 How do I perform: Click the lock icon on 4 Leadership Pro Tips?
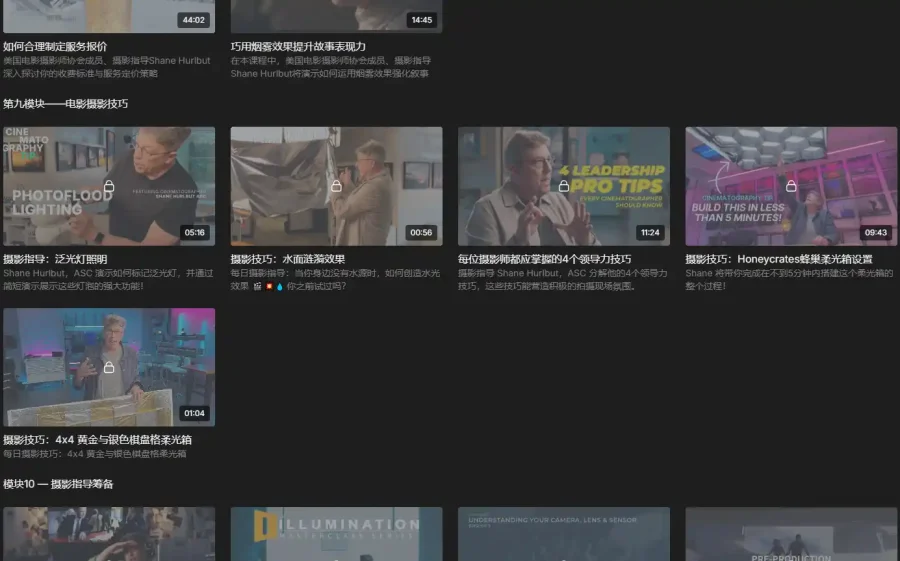click(x=564, y=186)
